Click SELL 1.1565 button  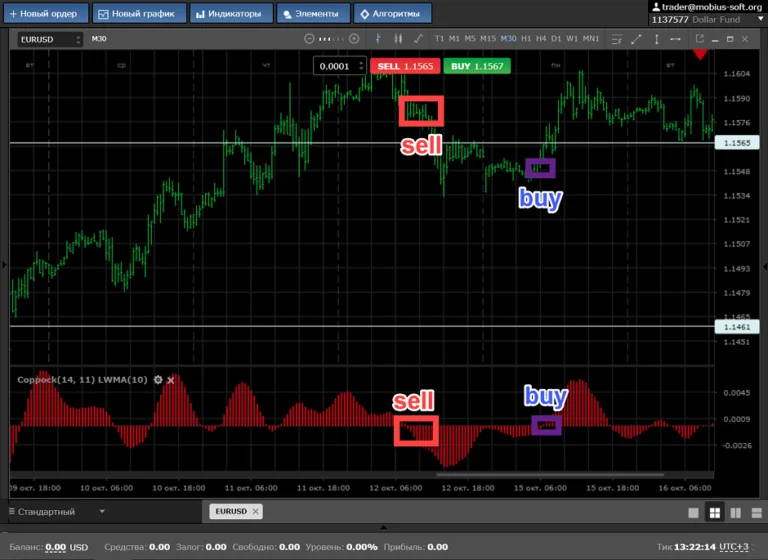click(405, 66)
